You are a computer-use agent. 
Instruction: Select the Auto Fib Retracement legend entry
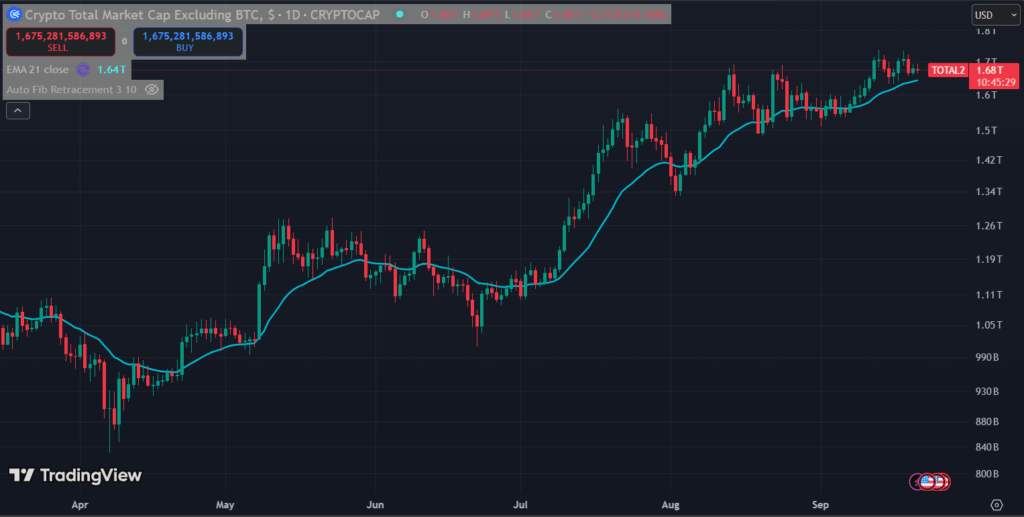pyautogui.click(x=71, y=89)
